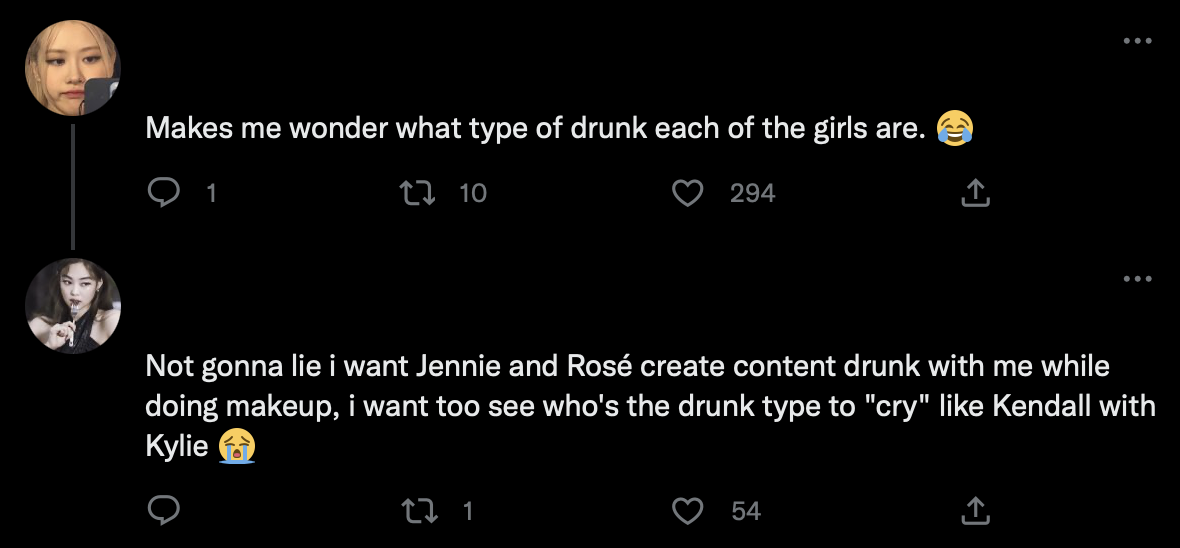The image size is (1180, 548).
Task: Open more options on the second tweet
Action: pos(1138,278)
